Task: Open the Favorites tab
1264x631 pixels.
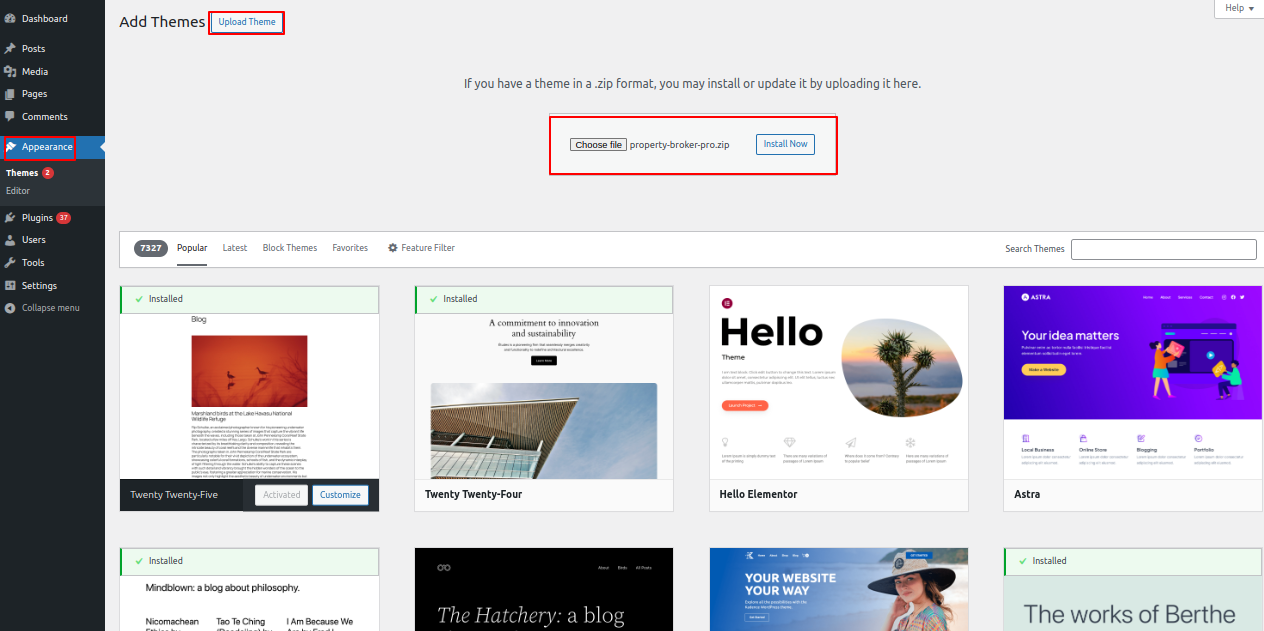Action: click(350, 248)
